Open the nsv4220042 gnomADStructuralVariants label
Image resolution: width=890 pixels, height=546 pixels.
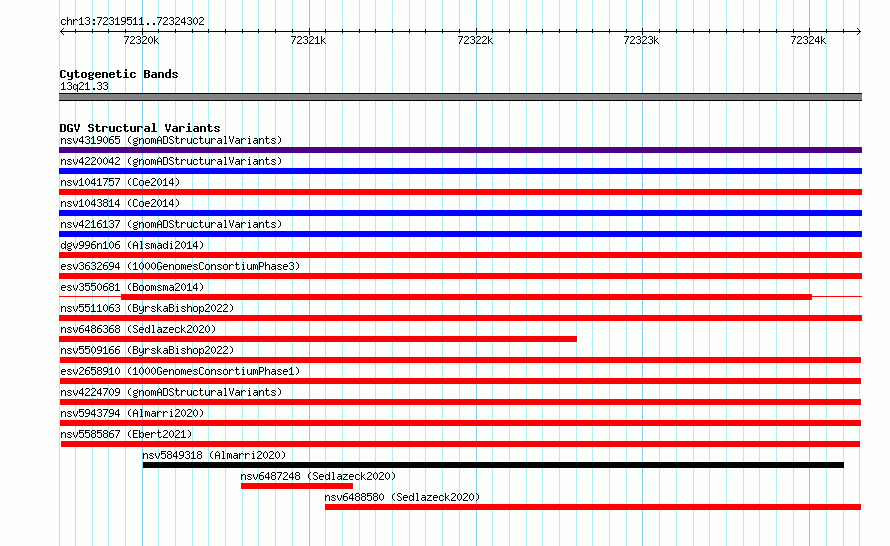171,161
